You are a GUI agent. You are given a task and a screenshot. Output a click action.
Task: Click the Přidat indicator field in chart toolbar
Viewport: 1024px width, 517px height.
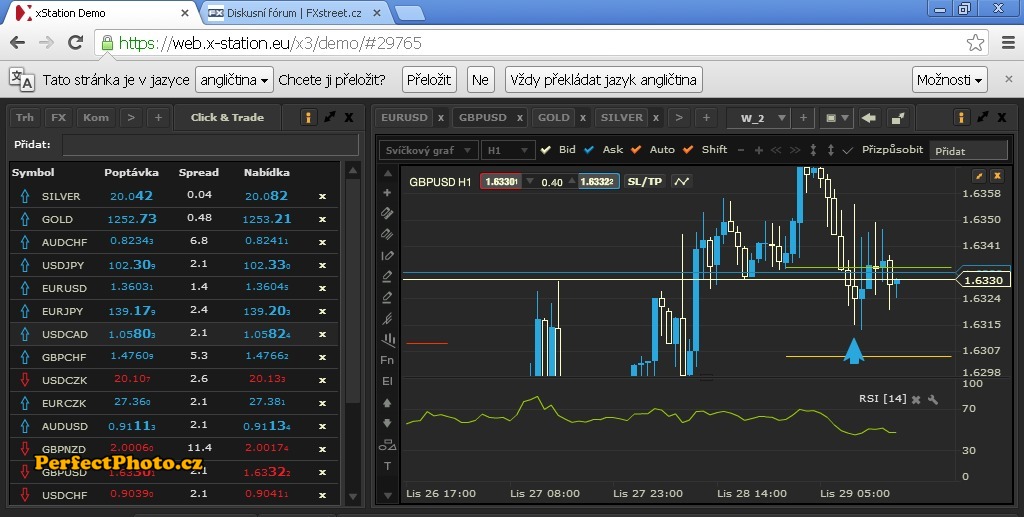(969, 151)
